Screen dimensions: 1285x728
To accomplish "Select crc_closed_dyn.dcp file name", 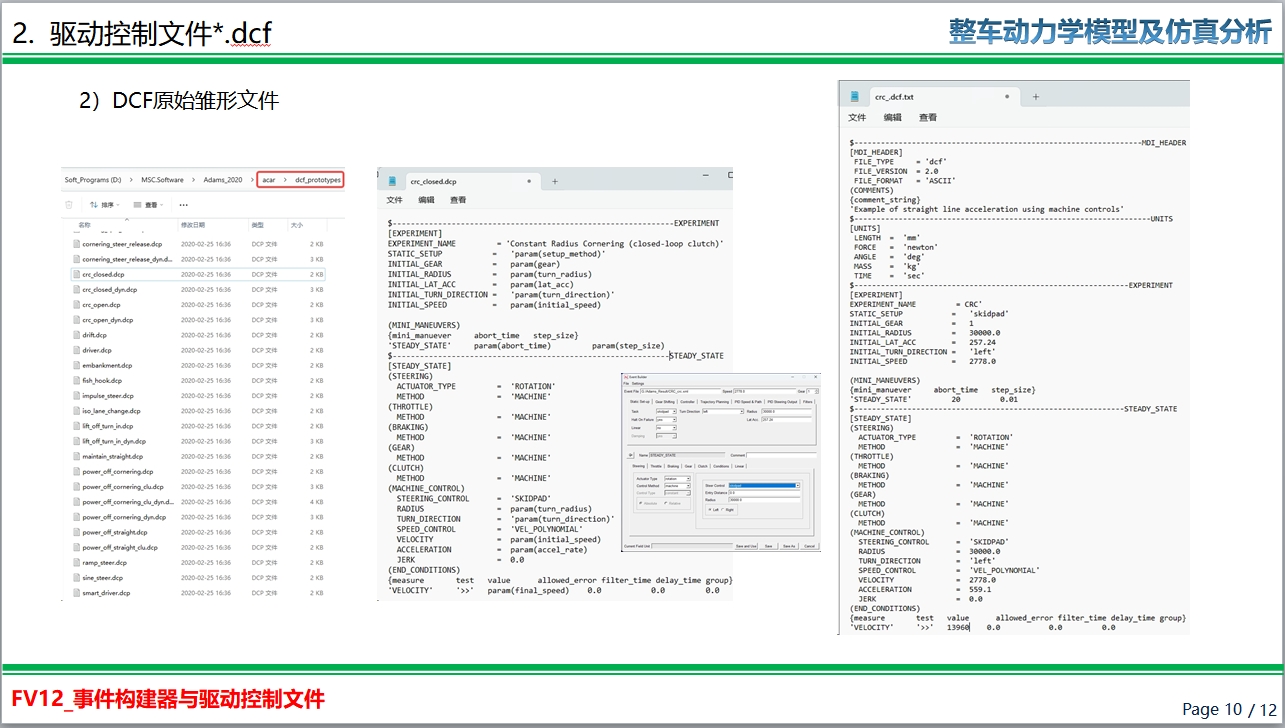I will point(110,289).
